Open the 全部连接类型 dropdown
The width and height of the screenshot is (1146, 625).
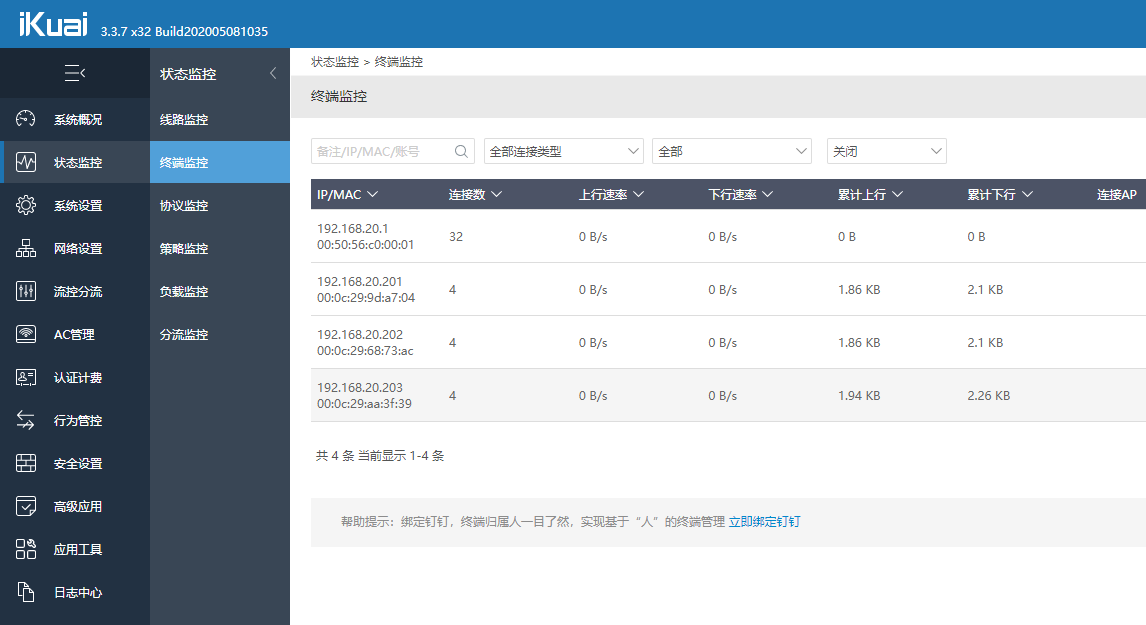563,152
